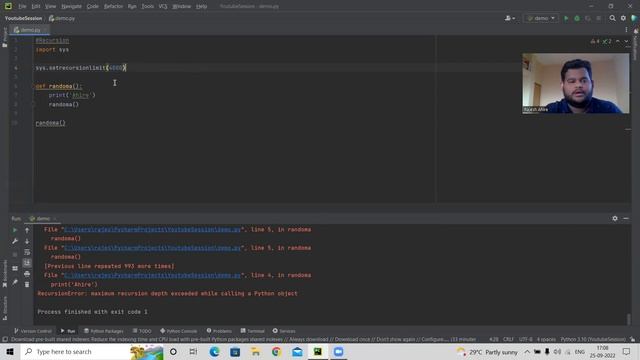Viewport: 640px width, 360px height.
Task: Click traceback file link for line 4
Action: coord(153,276)
